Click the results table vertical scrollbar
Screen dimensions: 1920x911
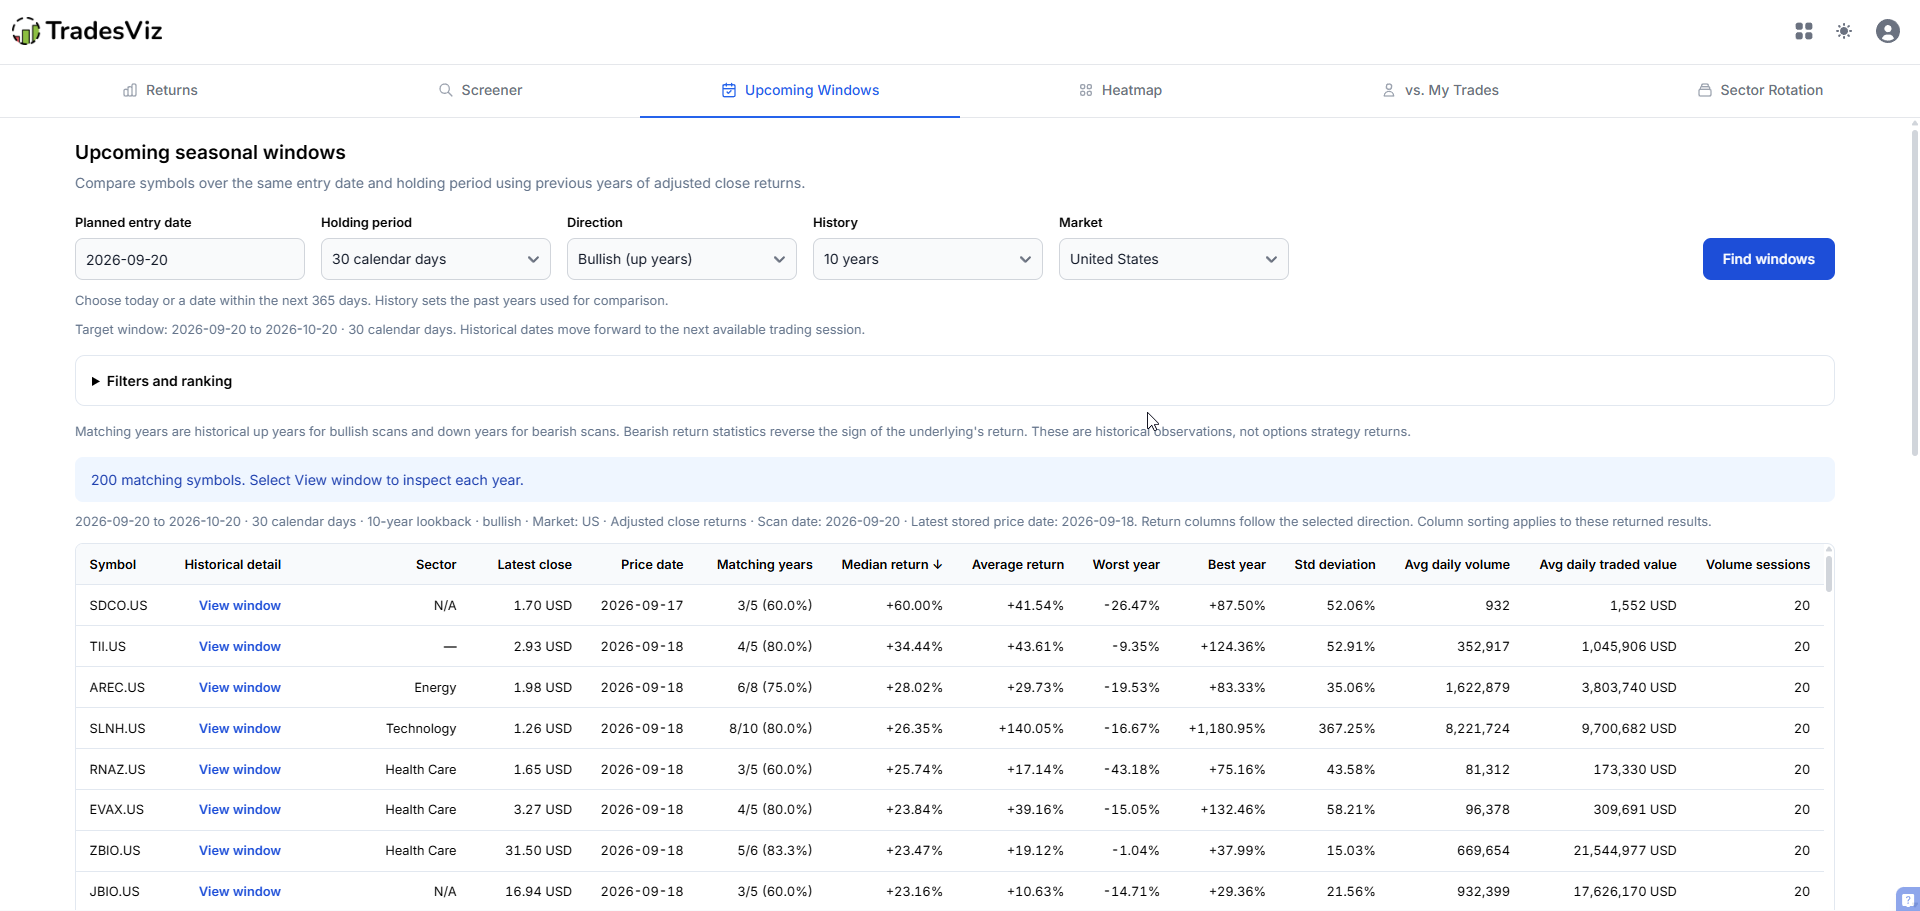(x=1829, y=573)
